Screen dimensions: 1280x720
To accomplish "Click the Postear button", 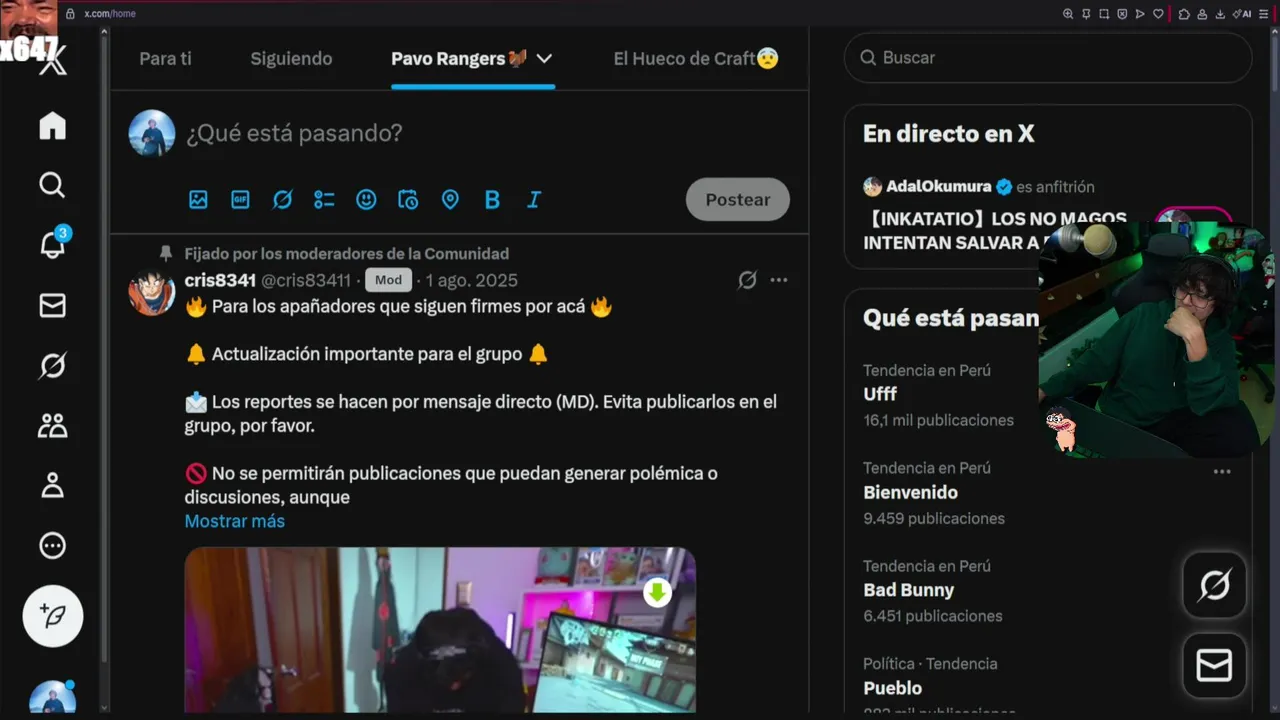I will tap(738, 200).
